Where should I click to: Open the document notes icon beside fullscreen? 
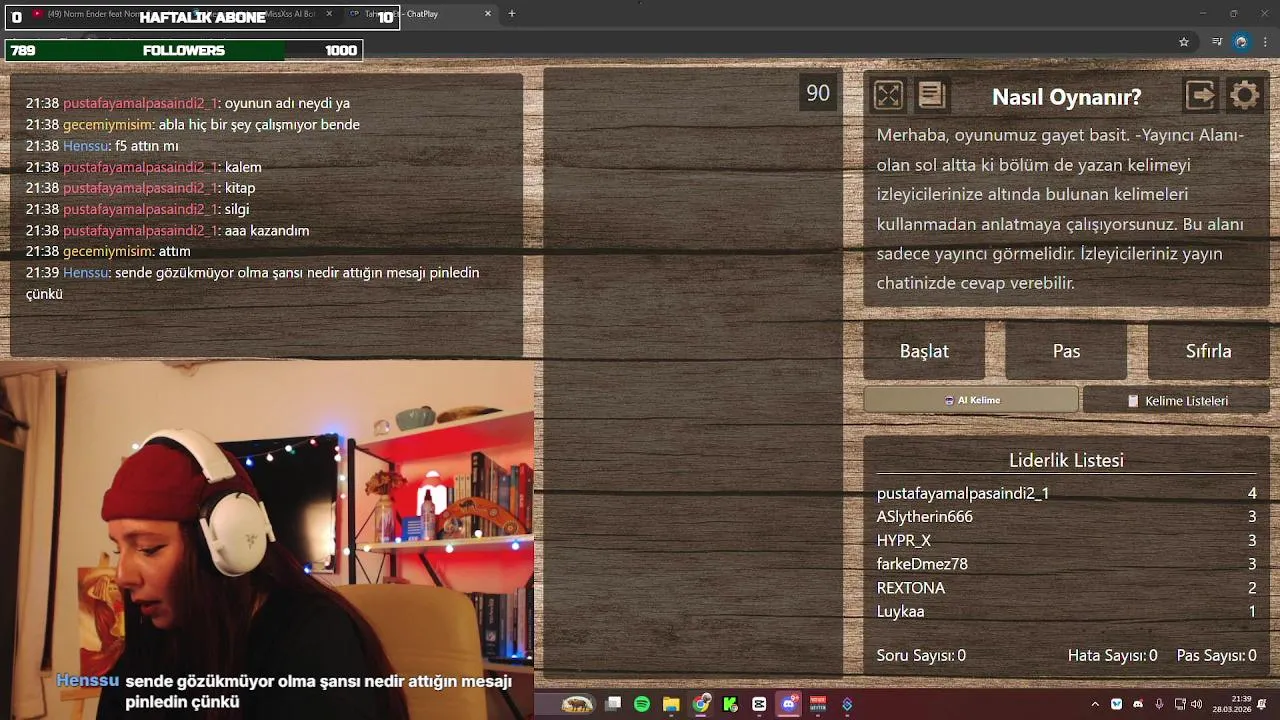point(932,95)
